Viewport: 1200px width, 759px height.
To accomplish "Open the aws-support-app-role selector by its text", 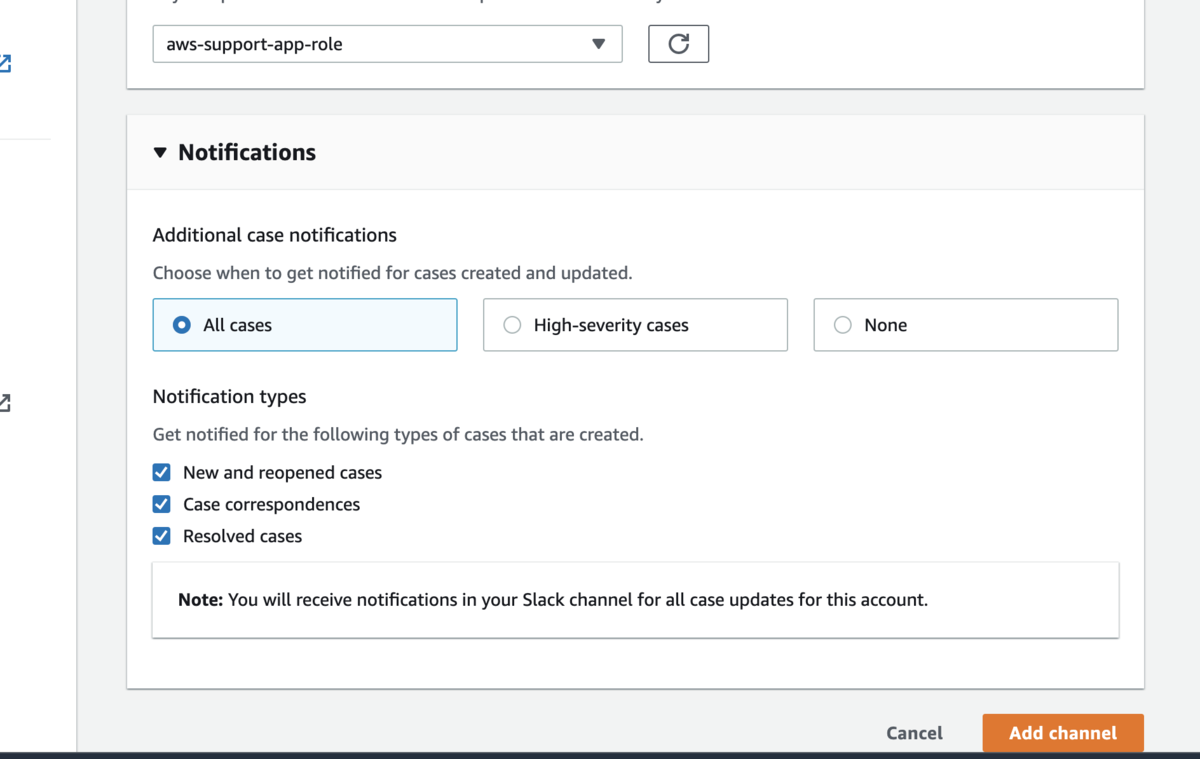I will click(x=254, y=44).
